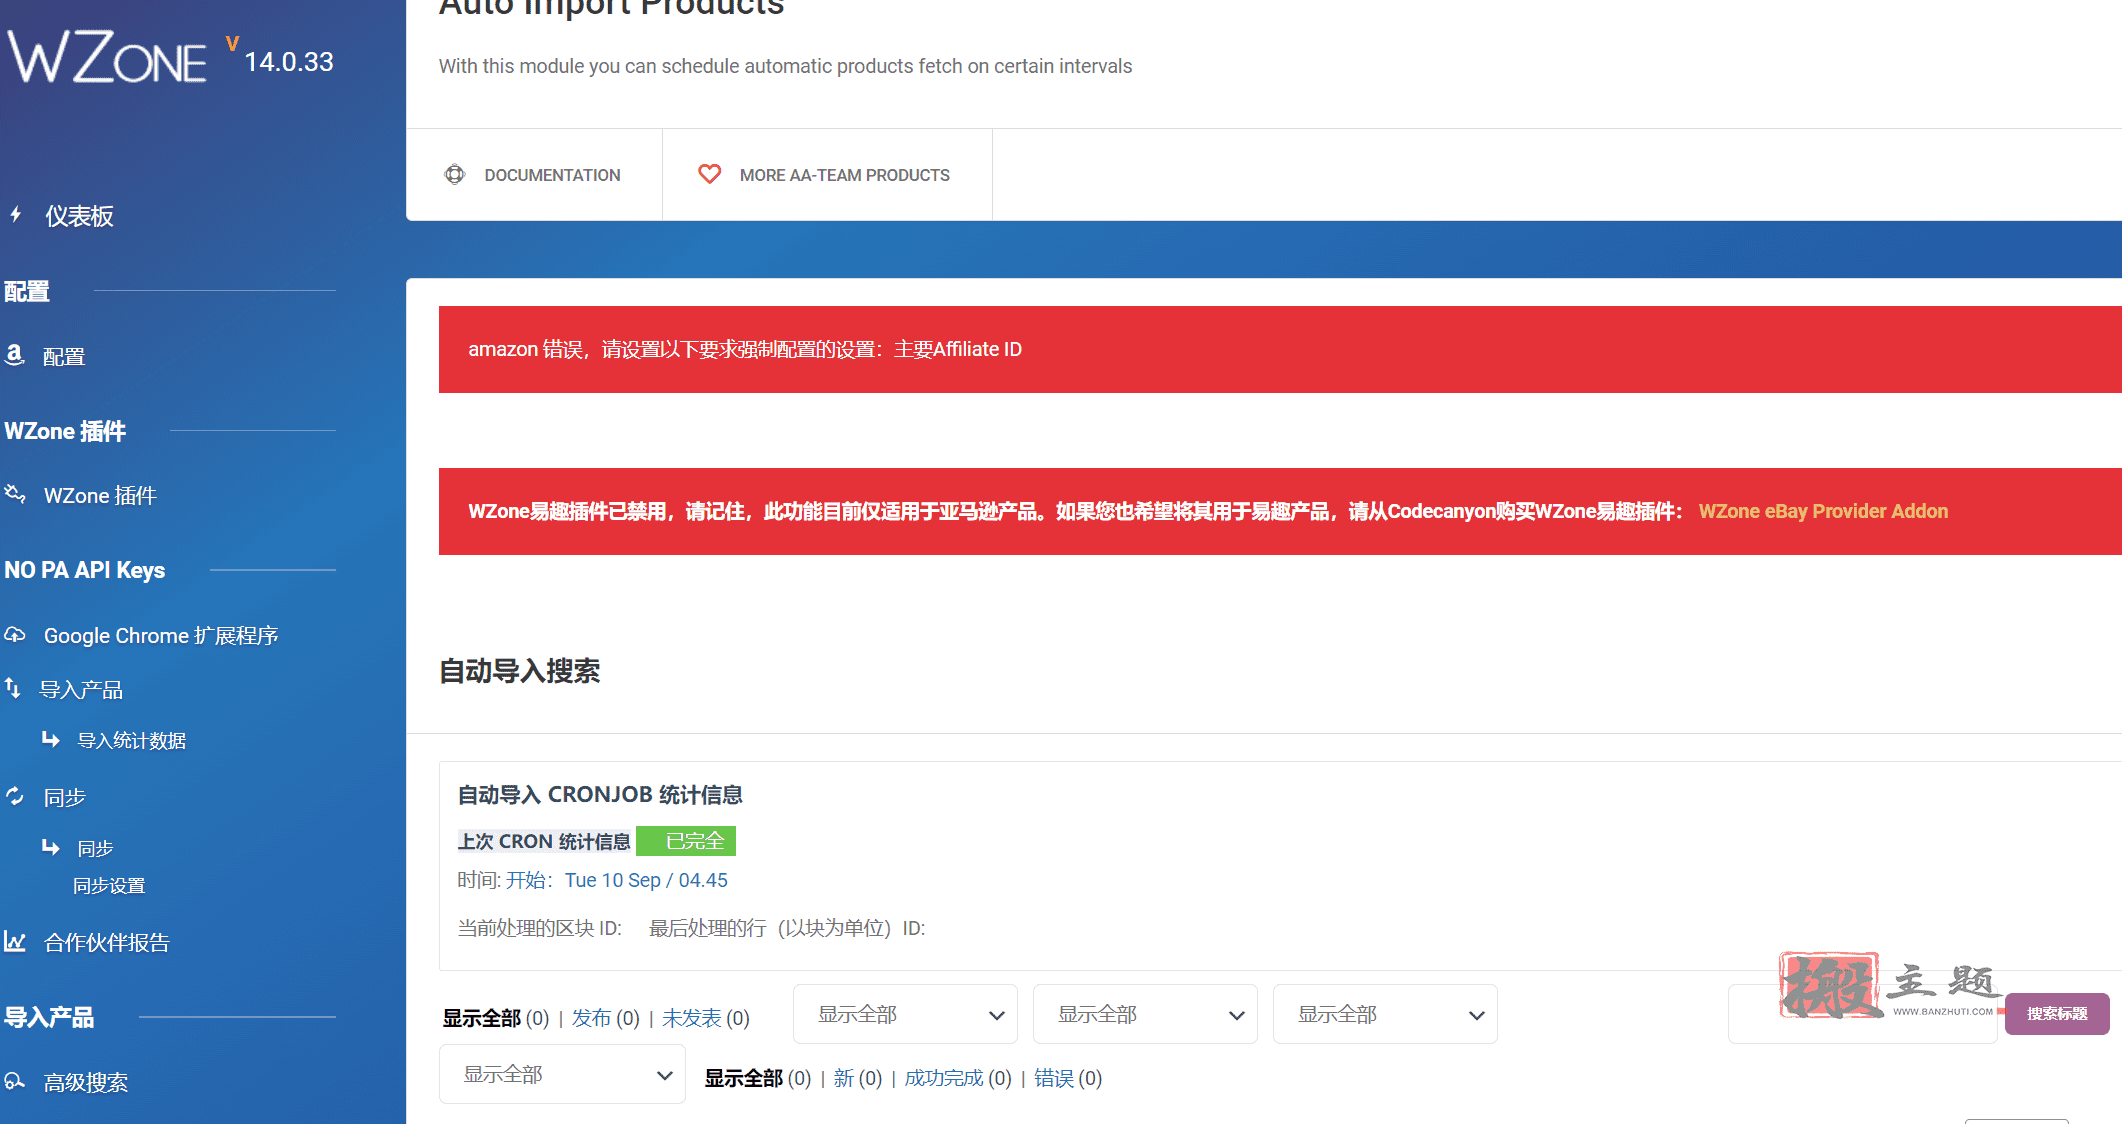Click the 自动导入搜索 heading

click(x=520, y=671)
